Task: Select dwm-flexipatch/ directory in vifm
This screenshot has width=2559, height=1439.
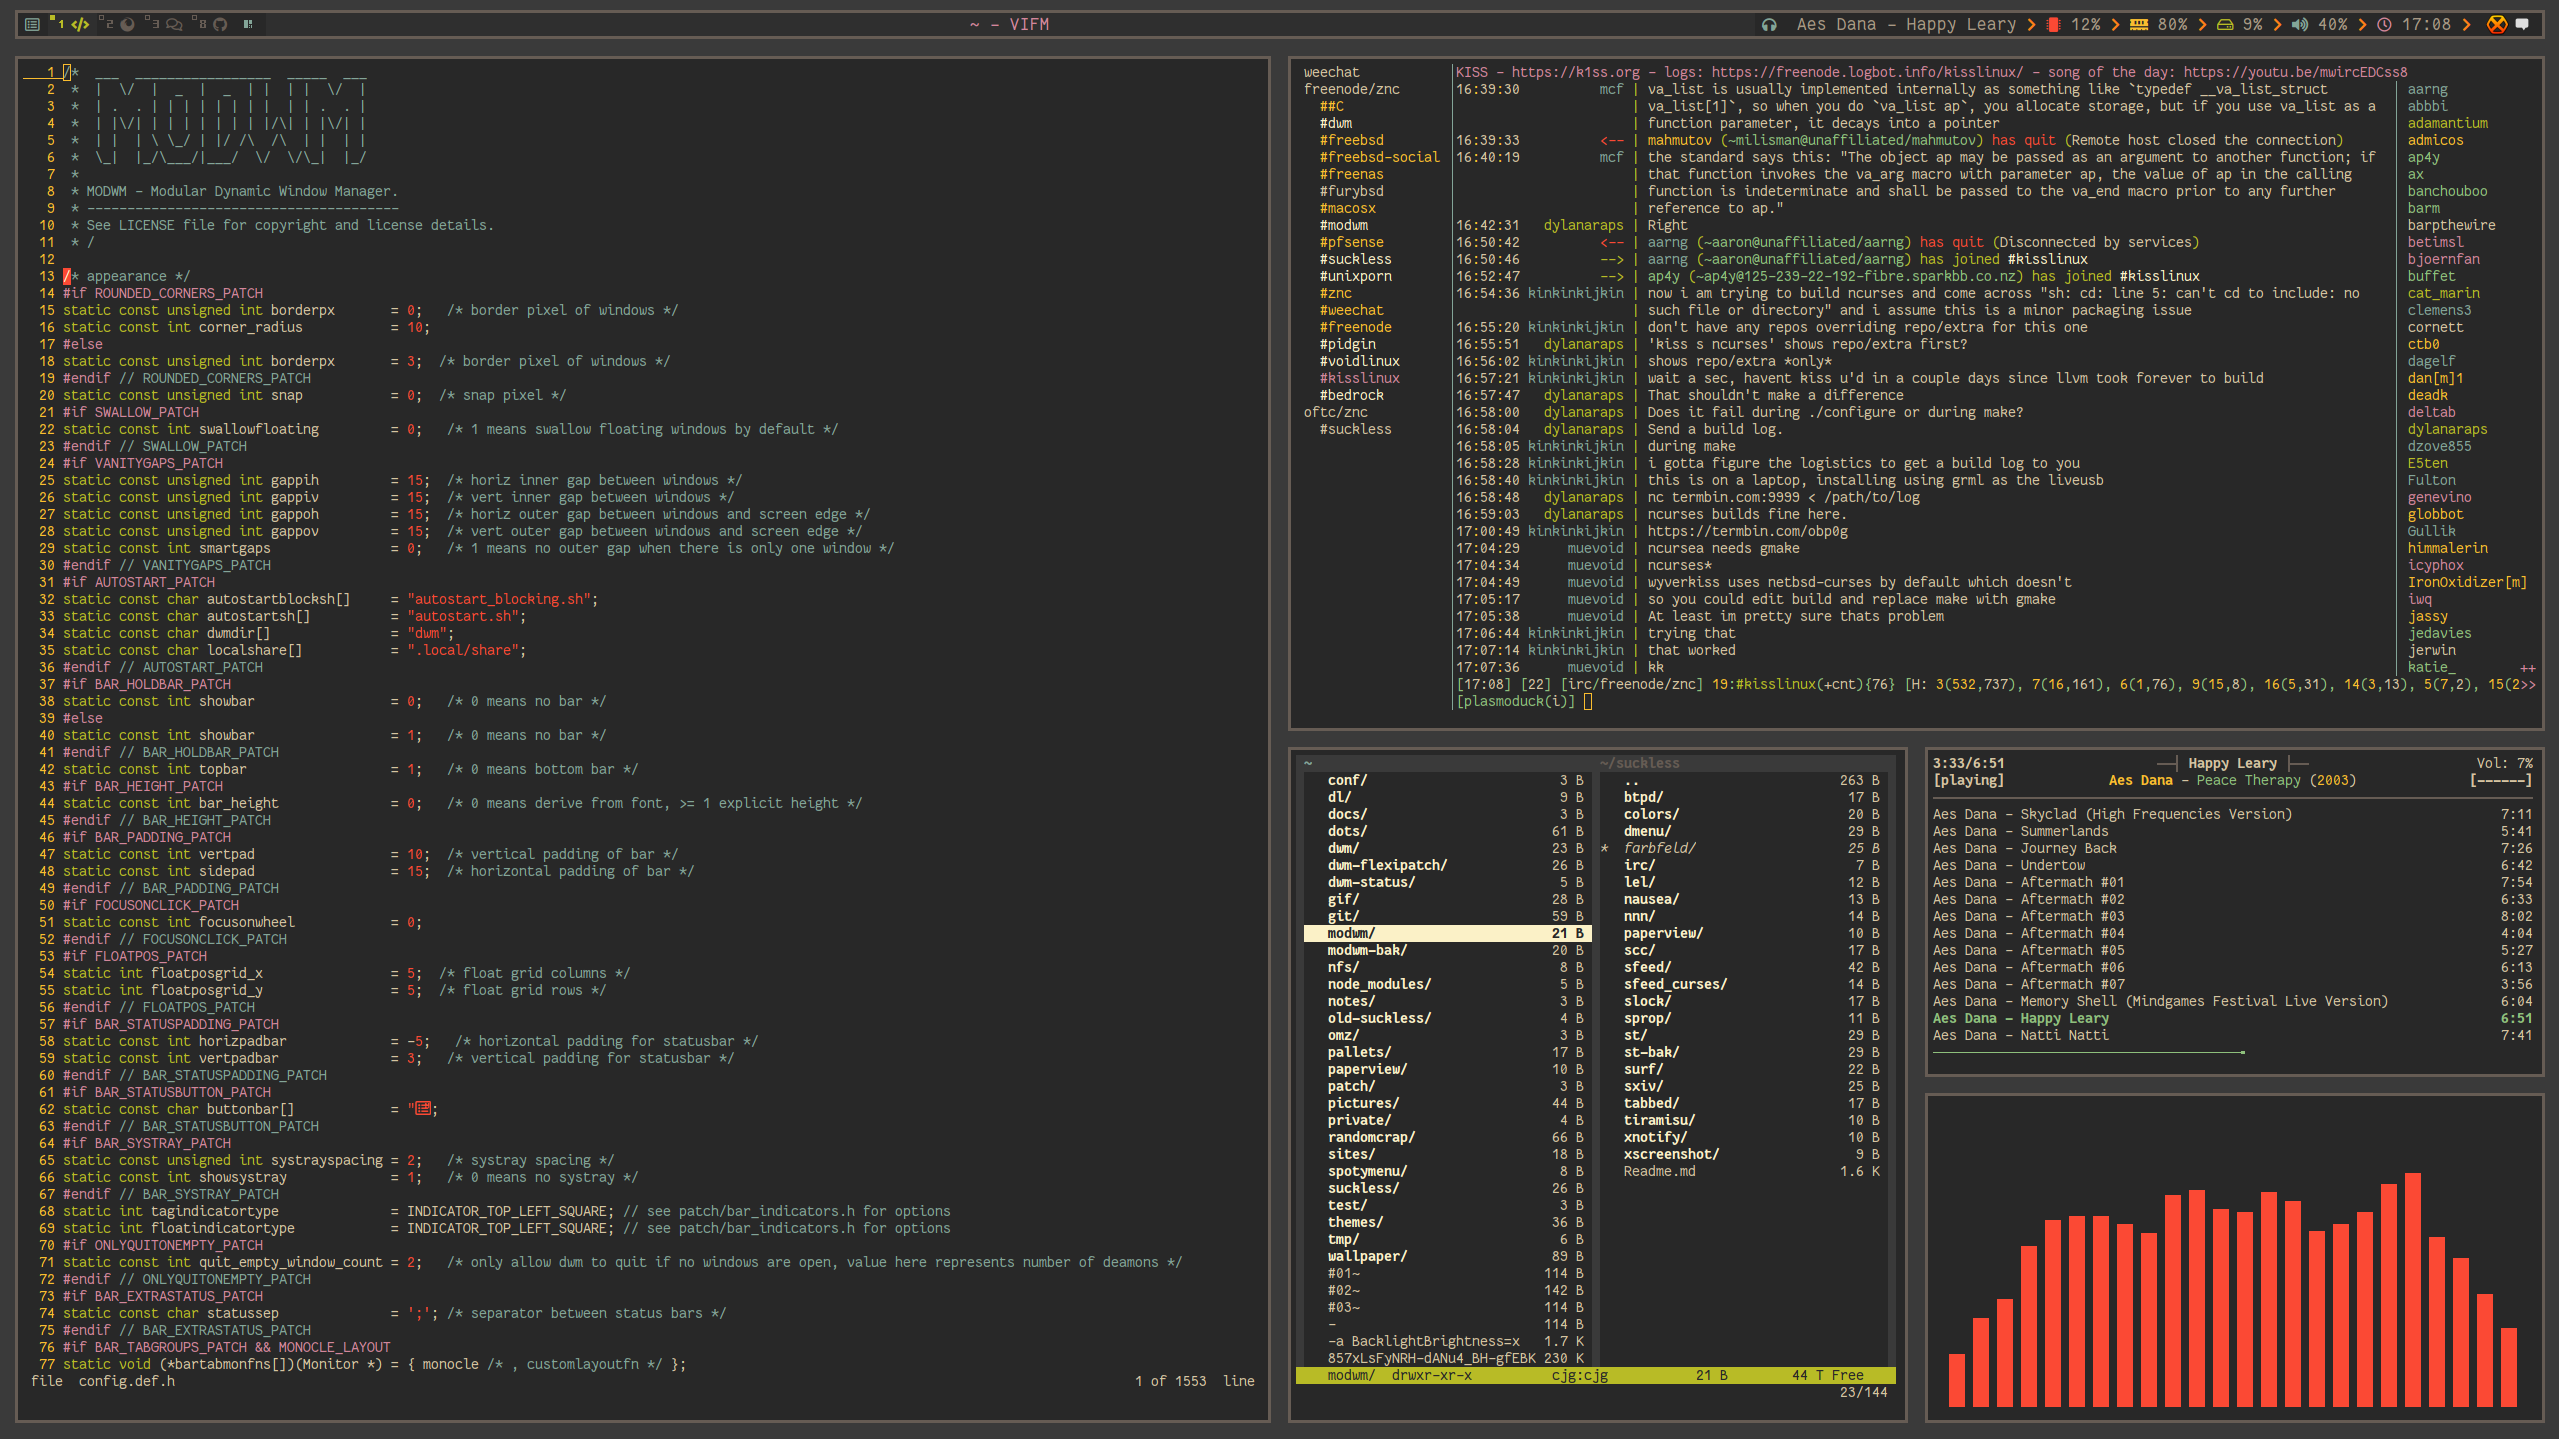Action: tap(1387, 865)
